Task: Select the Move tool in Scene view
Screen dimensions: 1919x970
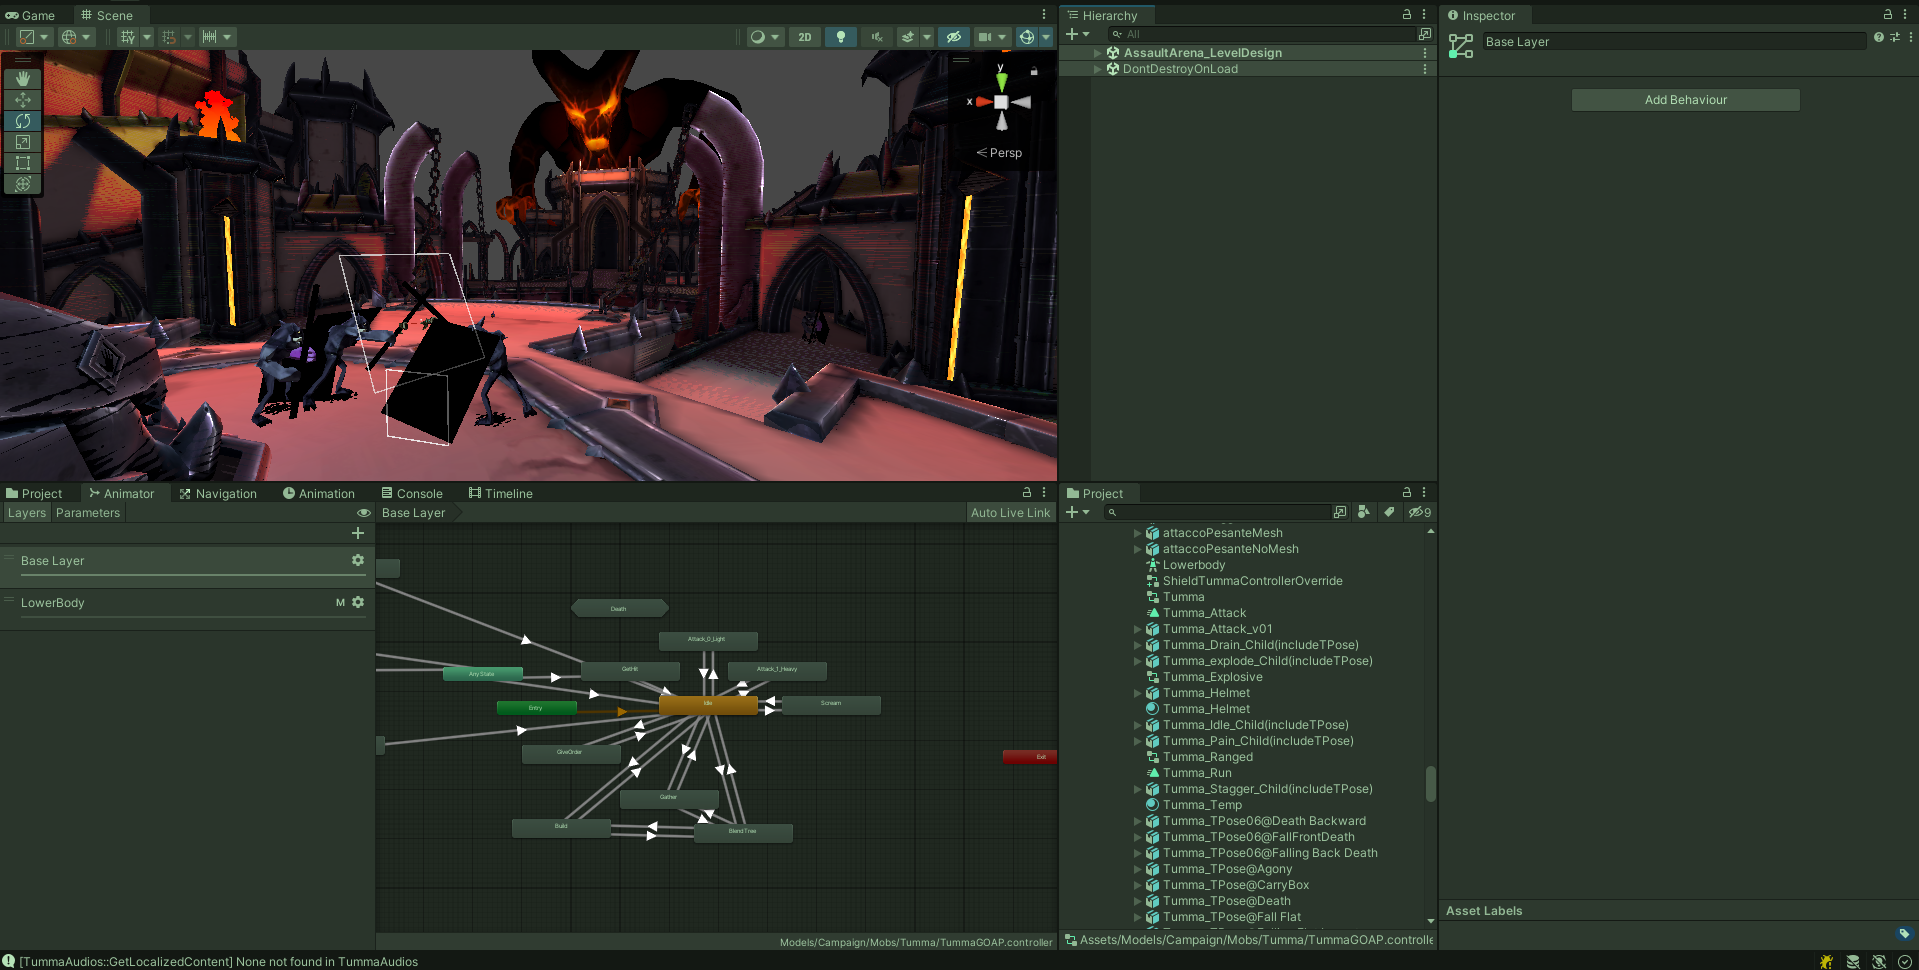Action: 23,99
